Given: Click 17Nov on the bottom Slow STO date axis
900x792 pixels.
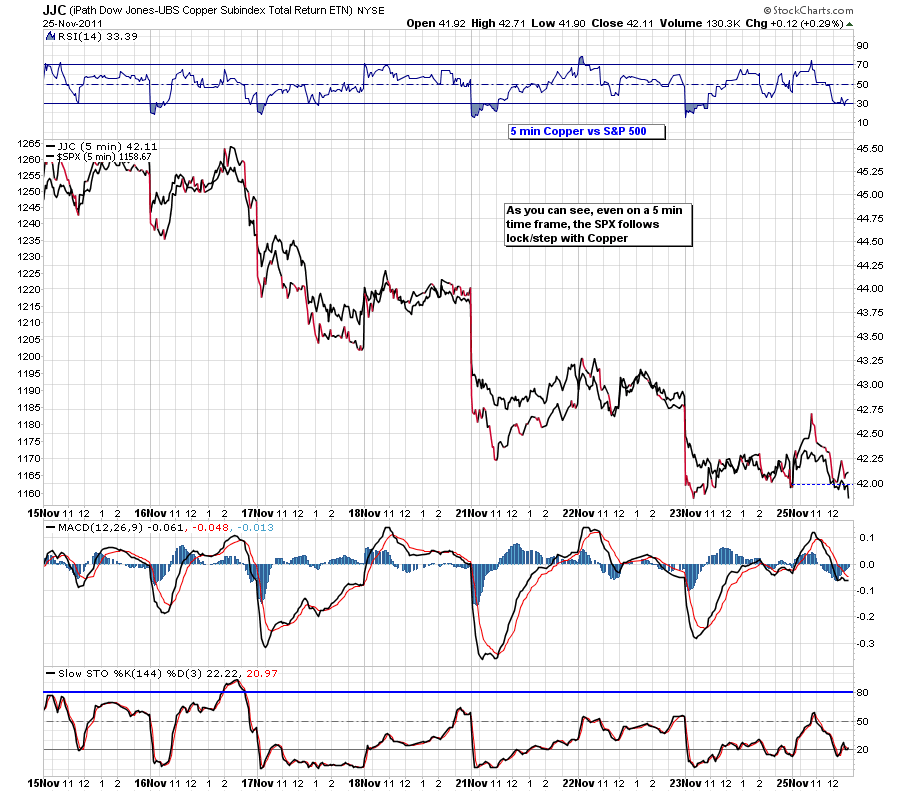Looking at the screenshot, I should point(257,783).
